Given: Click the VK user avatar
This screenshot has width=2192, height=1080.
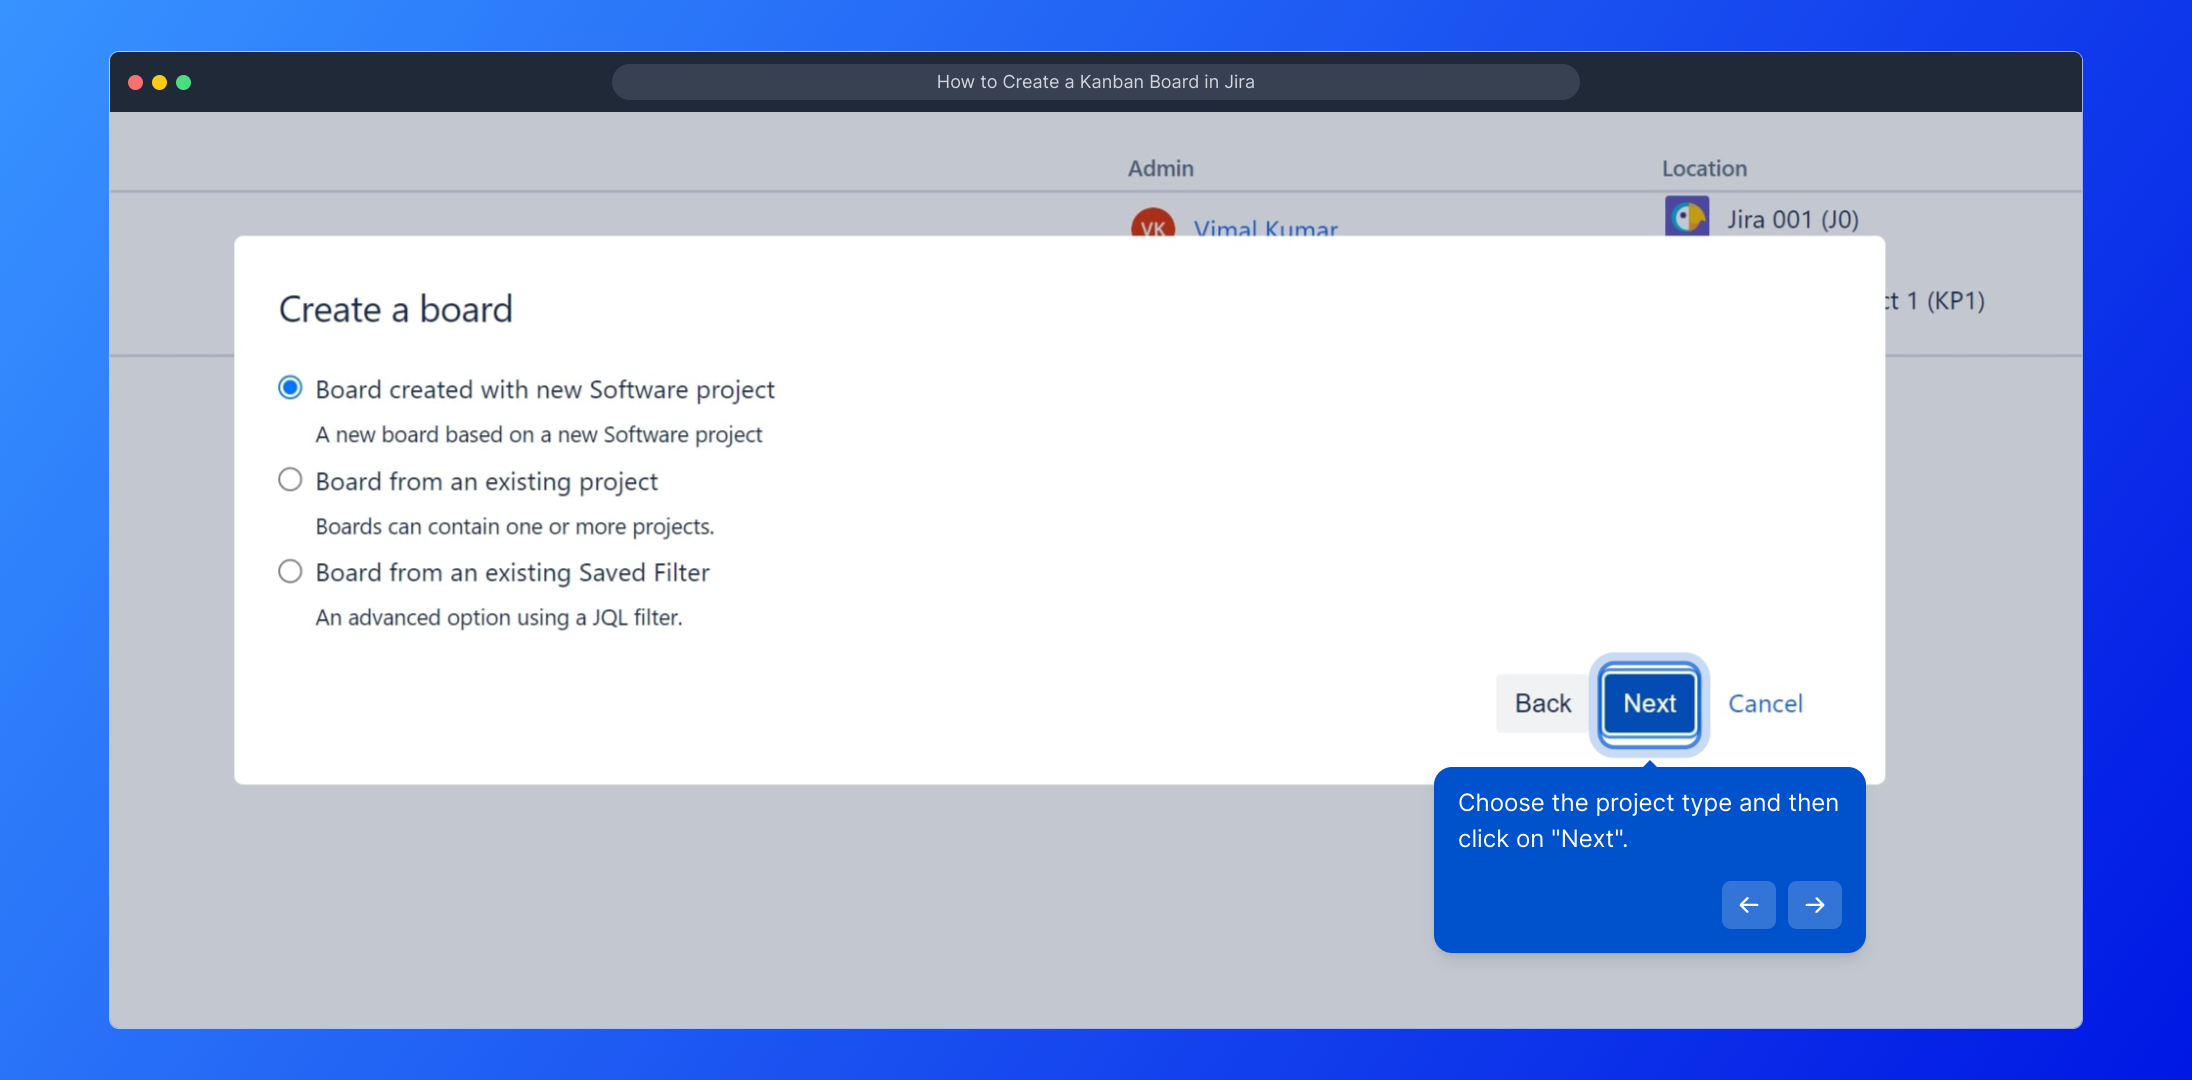Looking at the screenshot, I should pos(1152,224).
